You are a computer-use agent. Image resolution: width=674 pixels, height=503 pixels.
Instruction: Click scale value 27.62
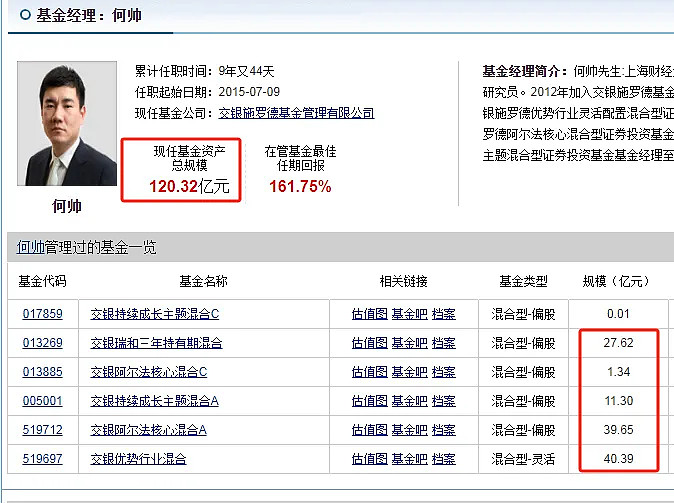[618, 343]
